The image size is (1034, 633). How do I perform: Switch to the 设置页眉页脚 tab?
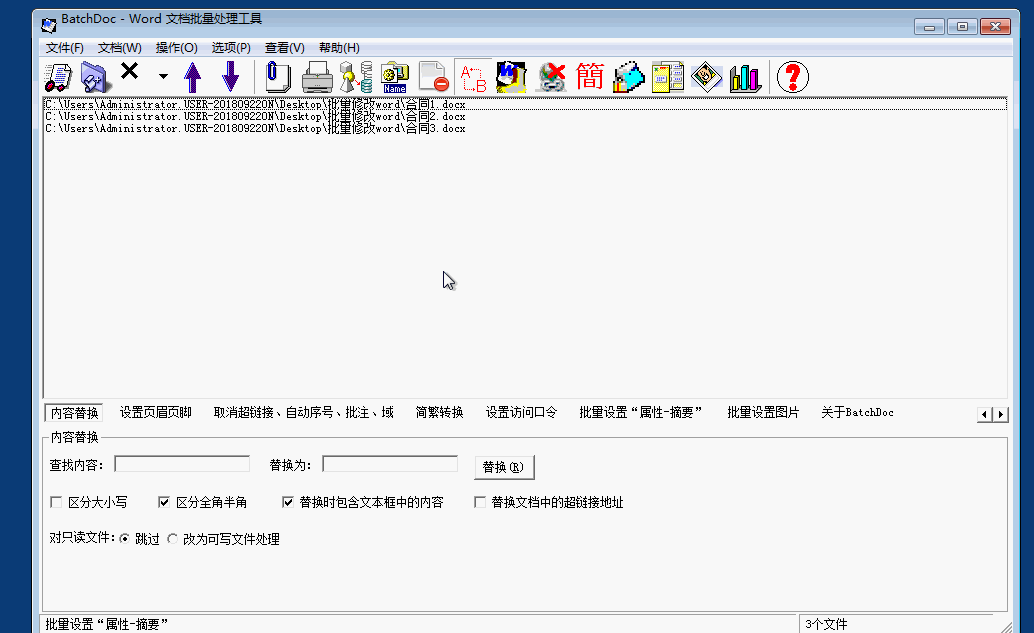click(156, 413)
